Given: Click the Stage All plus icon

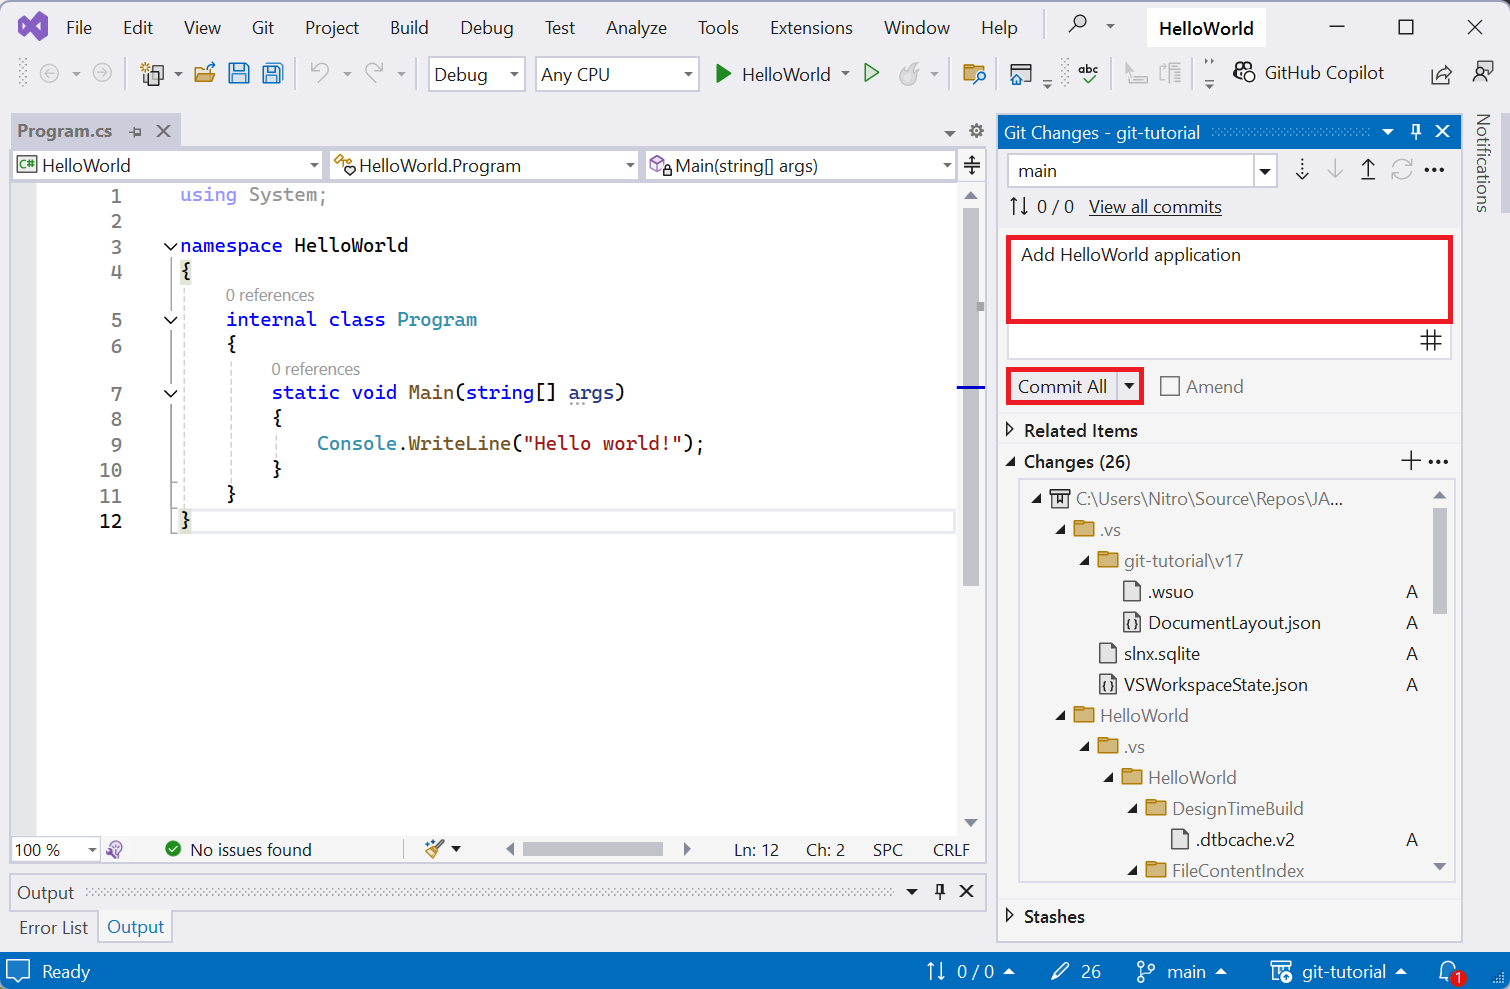Looking at the screenshot, I should pyautogui.click(x=1410, y=461).
